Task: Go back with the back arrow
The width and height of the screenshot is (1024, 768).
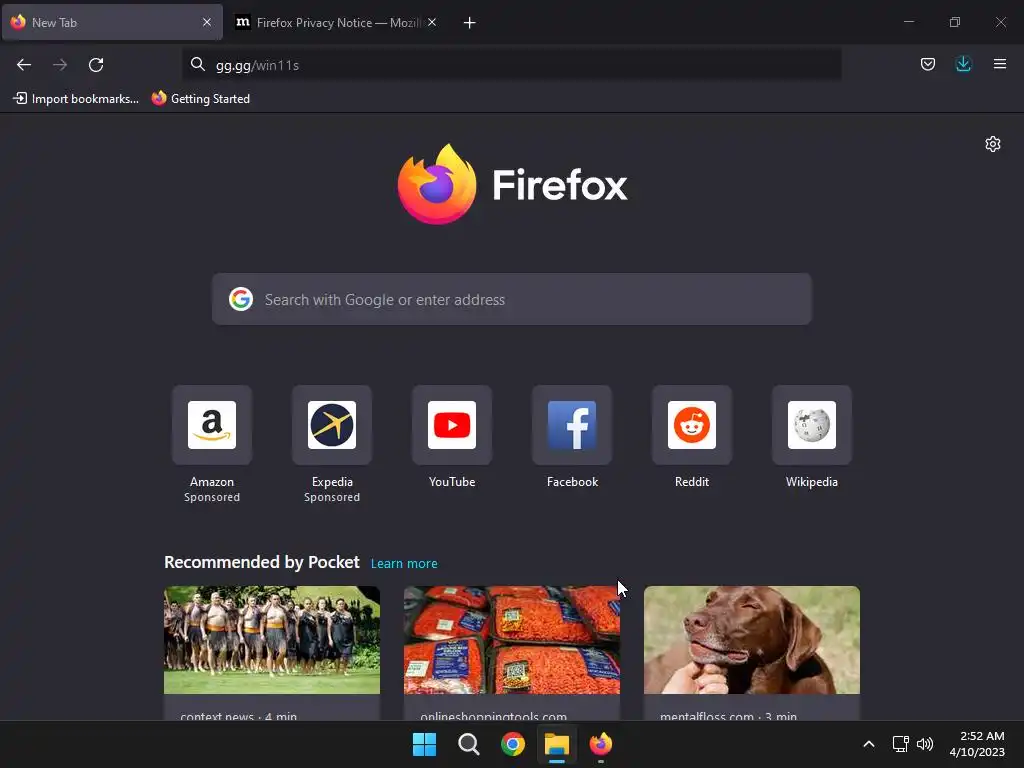Action: point(24,65)
